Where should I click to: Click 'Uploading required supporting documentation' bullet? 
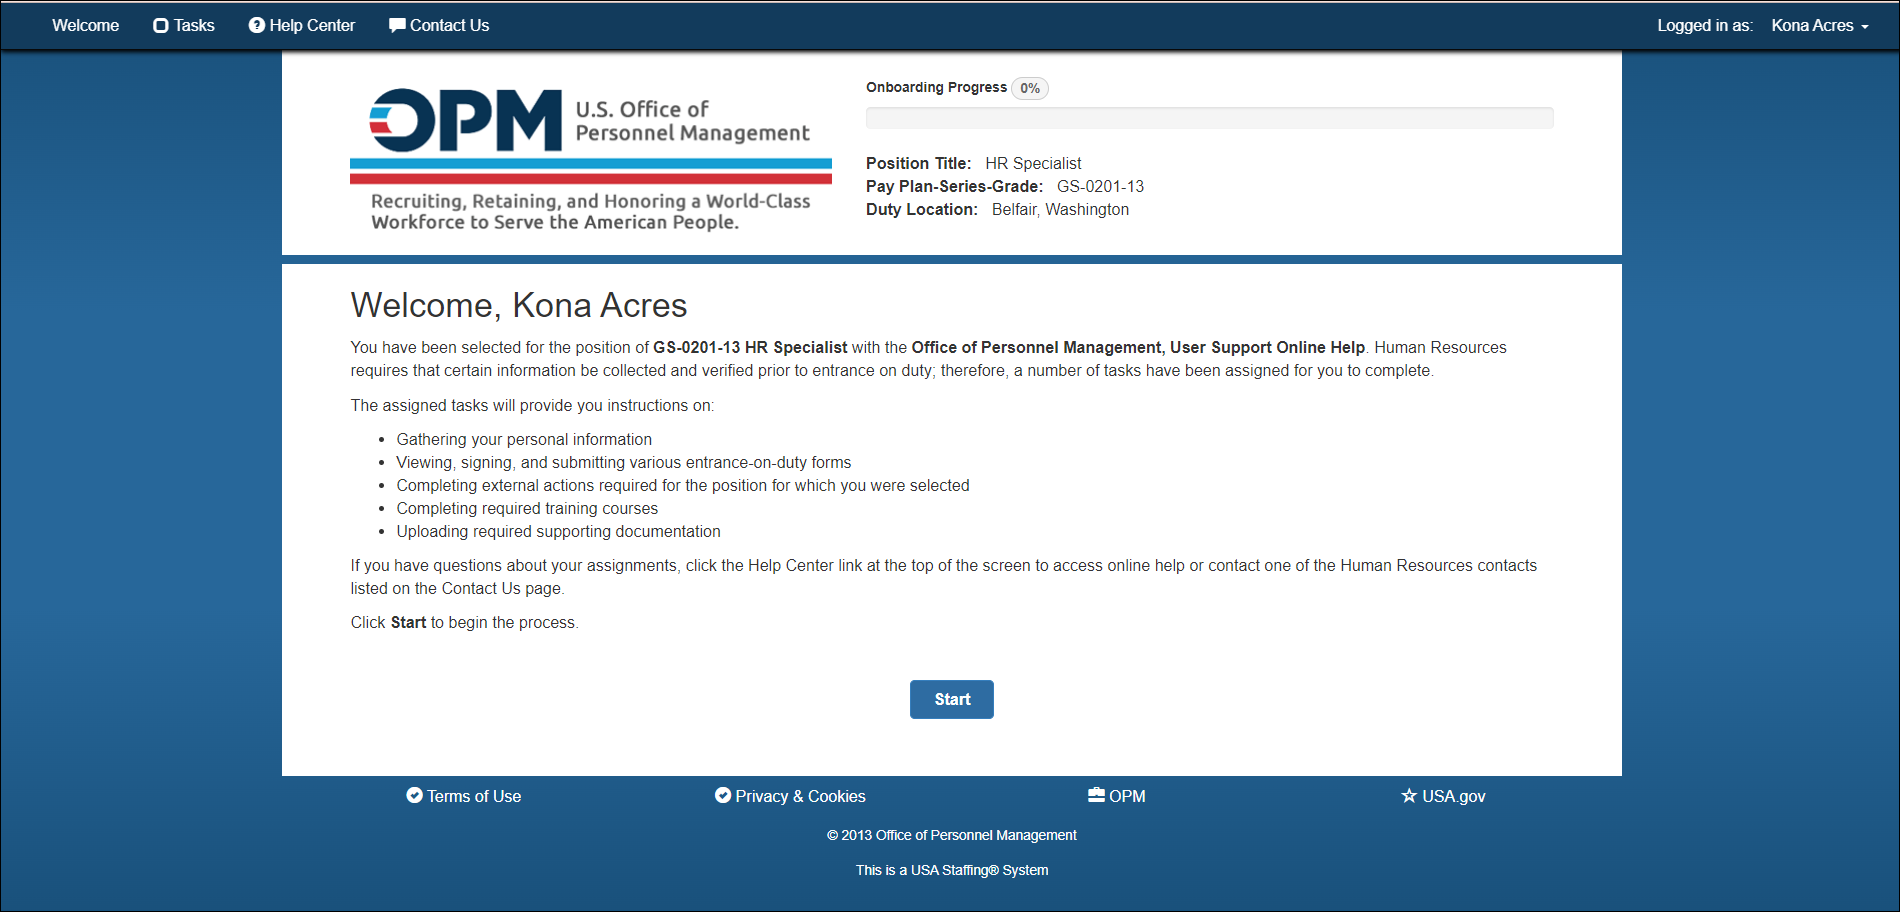(558, 531)
